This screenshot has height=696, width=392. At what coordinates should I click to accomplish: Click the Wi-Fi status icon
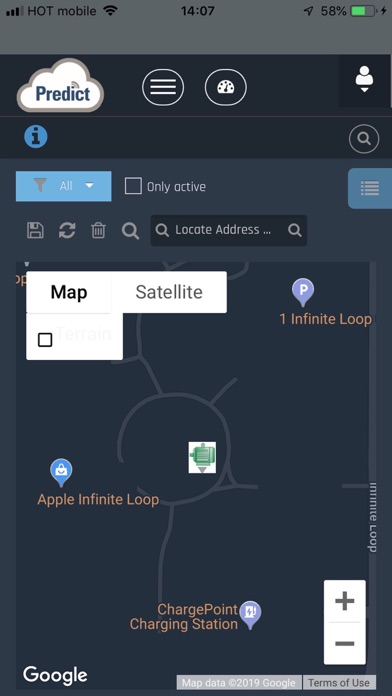tap(110, 11)
